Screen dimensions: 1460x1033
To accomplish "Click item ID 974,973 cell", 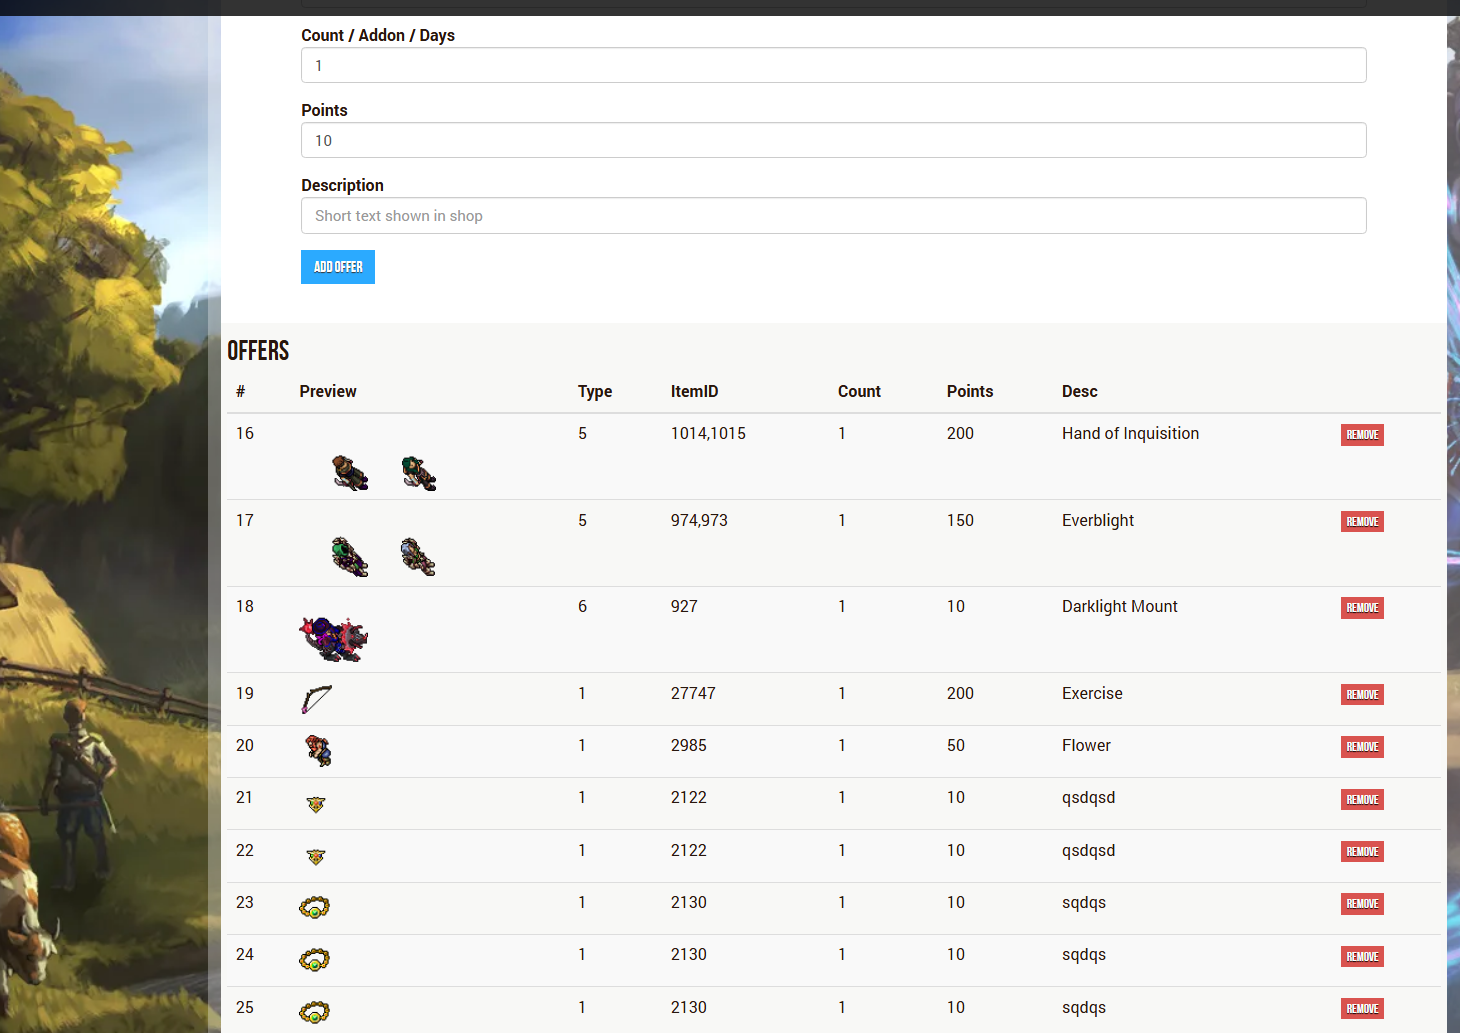I will click(x=699, y=520).
